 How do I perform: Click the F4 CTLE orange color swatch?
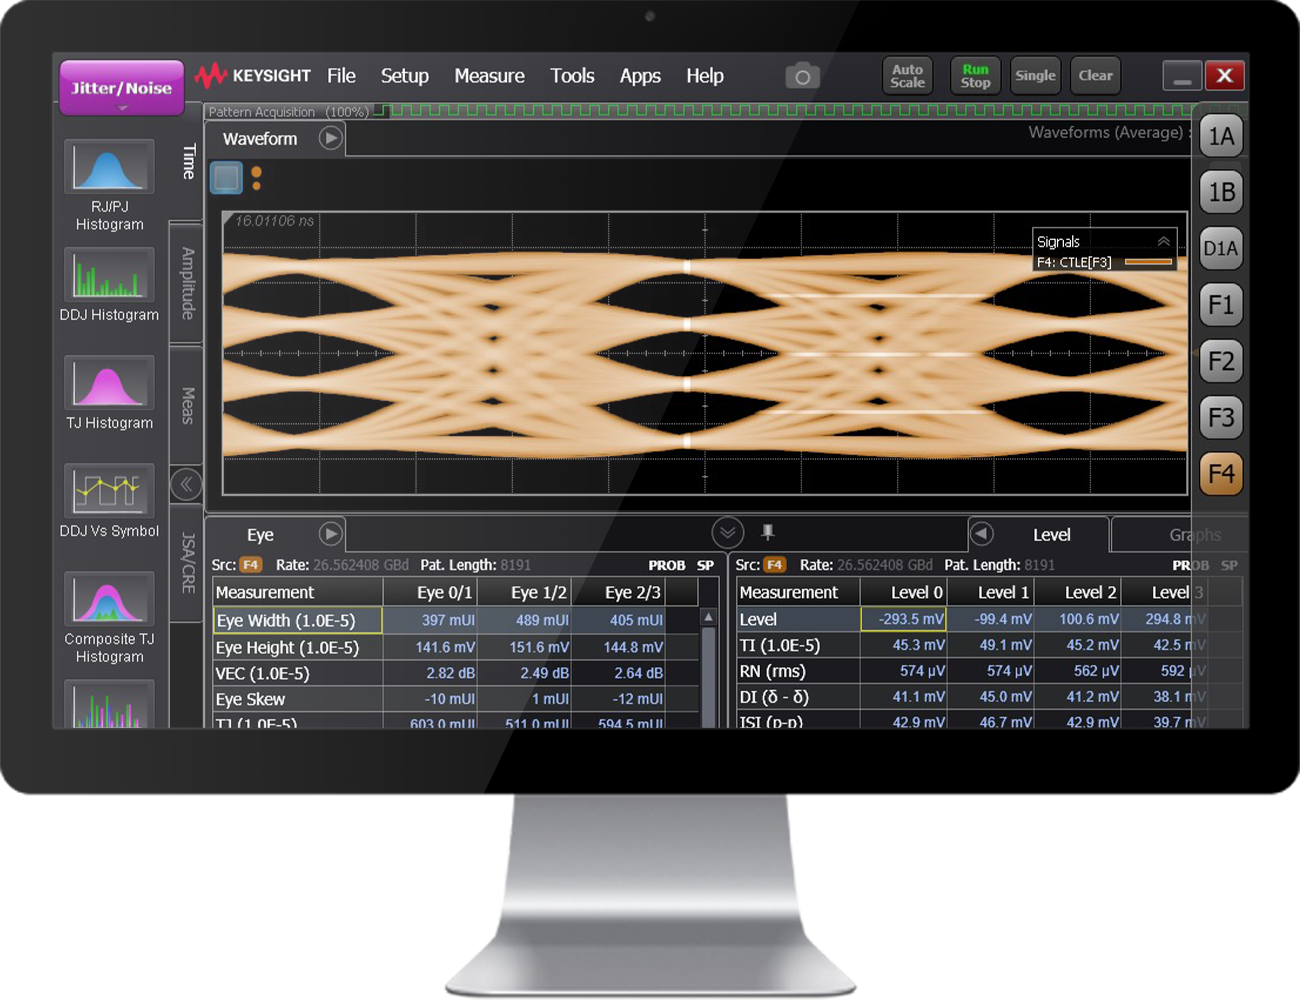coord(1148,262)
